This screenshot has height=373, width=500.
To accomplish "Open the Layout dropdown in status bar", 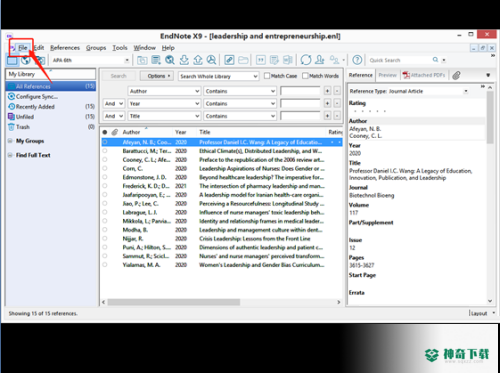I will (x=482, y=313).
